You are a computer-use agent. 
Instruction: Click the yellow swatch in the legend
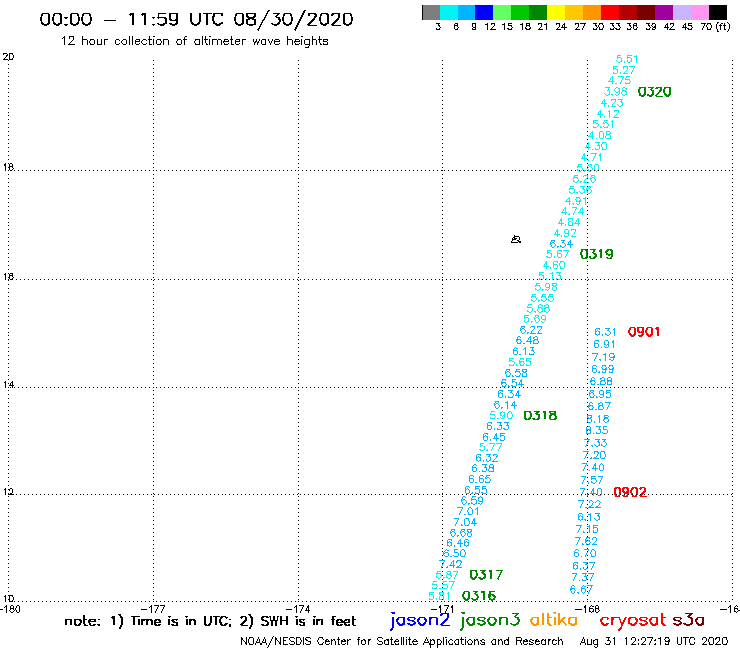click(x=556, y=12)
